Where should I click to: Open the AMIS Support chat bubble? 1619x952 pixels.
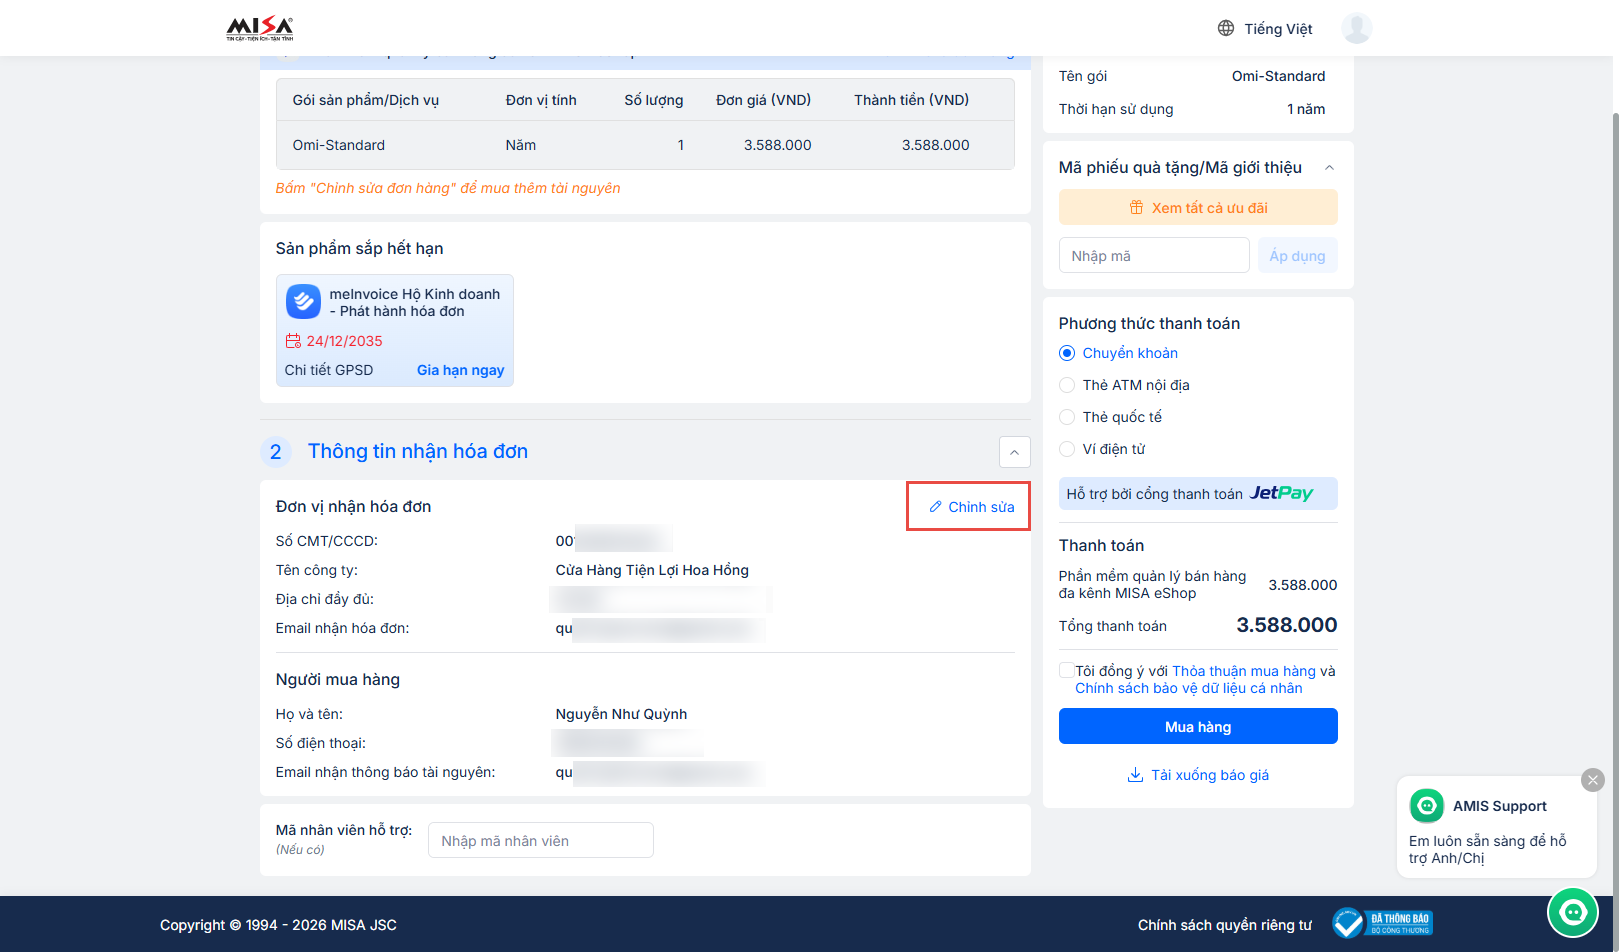pos(1572,911)
